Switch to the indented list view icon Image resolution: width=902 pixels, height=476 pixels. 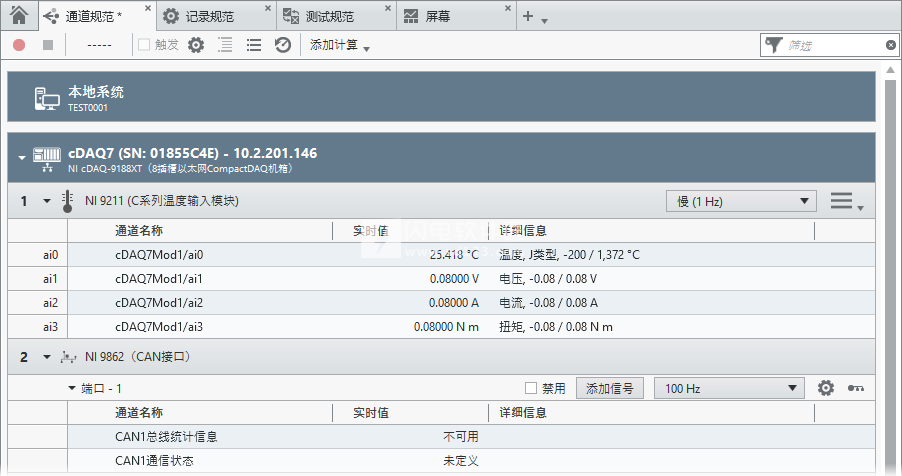click(x=225, y=45)
